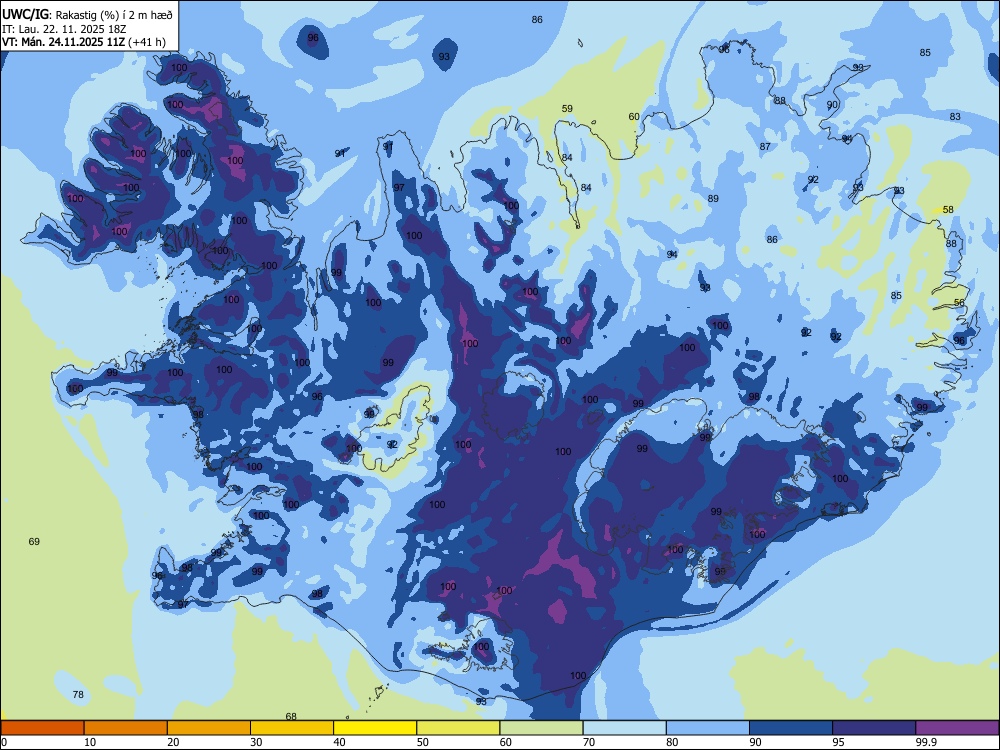Click the legend tick label '70'
The height and width of the screenshot is (750, 1000).
click(x=589, y=742)
